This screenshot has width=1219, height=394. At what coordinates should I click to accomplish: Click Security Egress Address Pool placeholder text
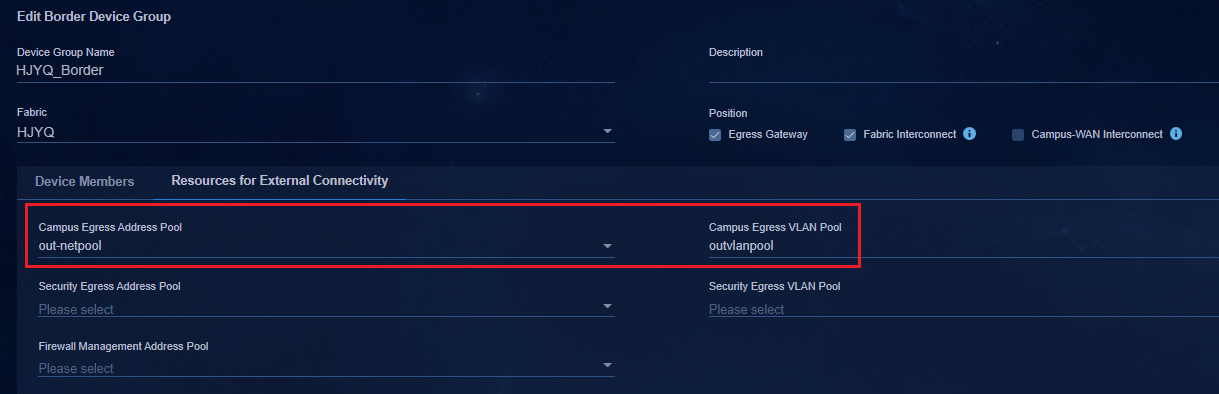(76, 309)
